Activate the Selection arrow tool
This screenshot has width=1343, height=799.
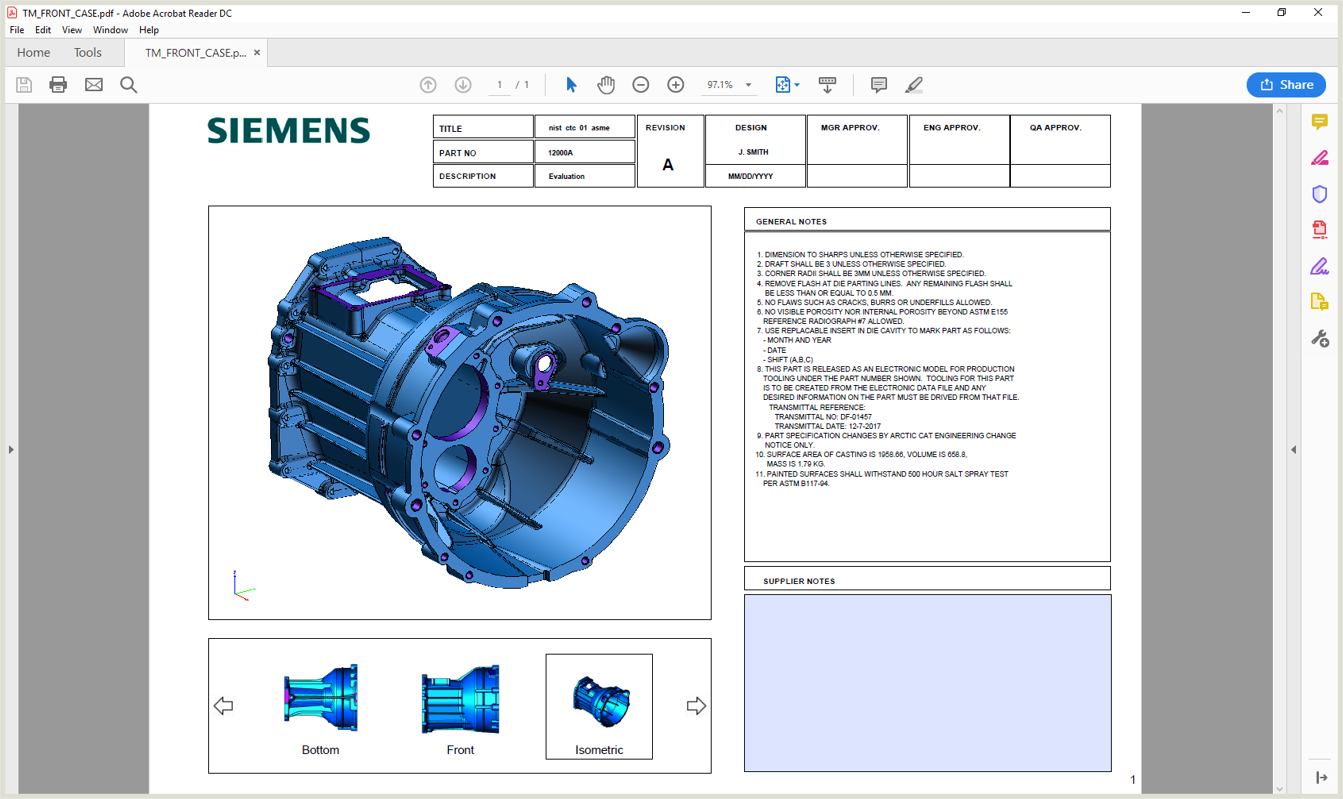tap(571, 85)
